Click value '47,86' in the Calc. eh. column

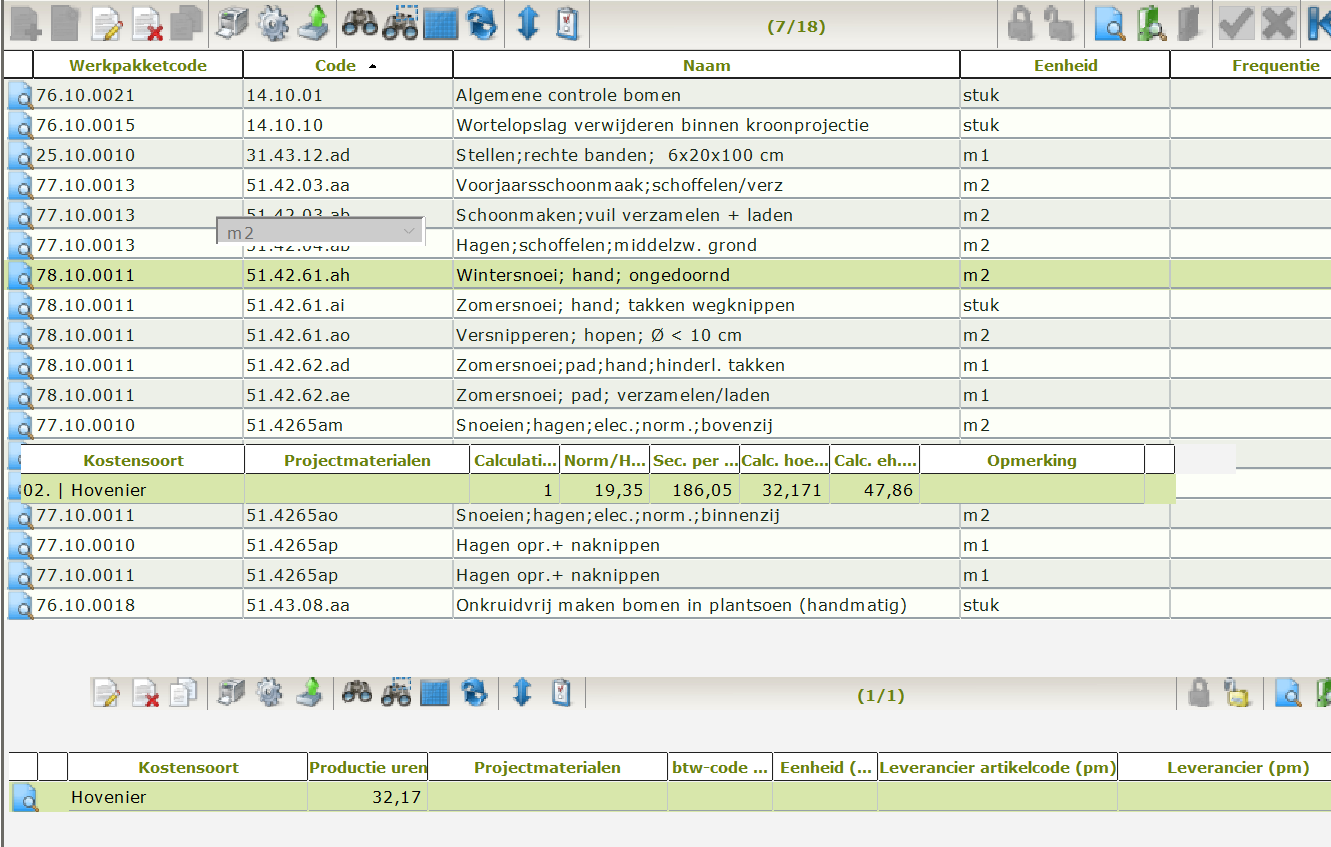[875, 490]
